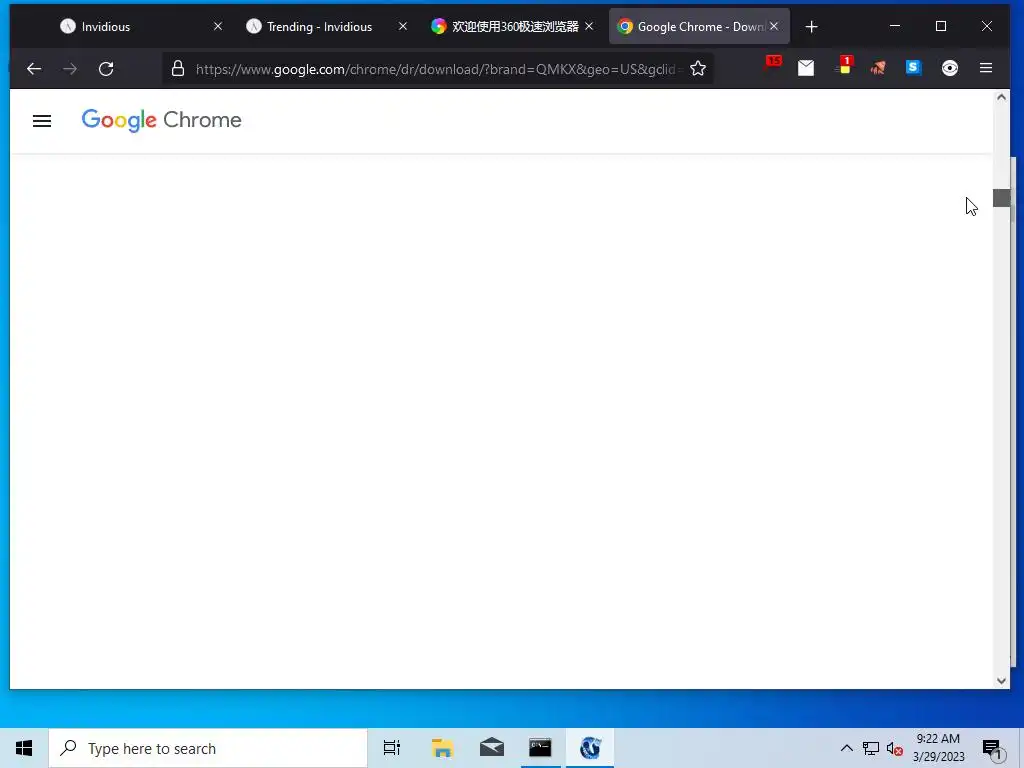Click the Google Chrome logo
Image resolution: width=1024 pixels, height=768 pixels.
pyautogui.click(x=161, y=120)
